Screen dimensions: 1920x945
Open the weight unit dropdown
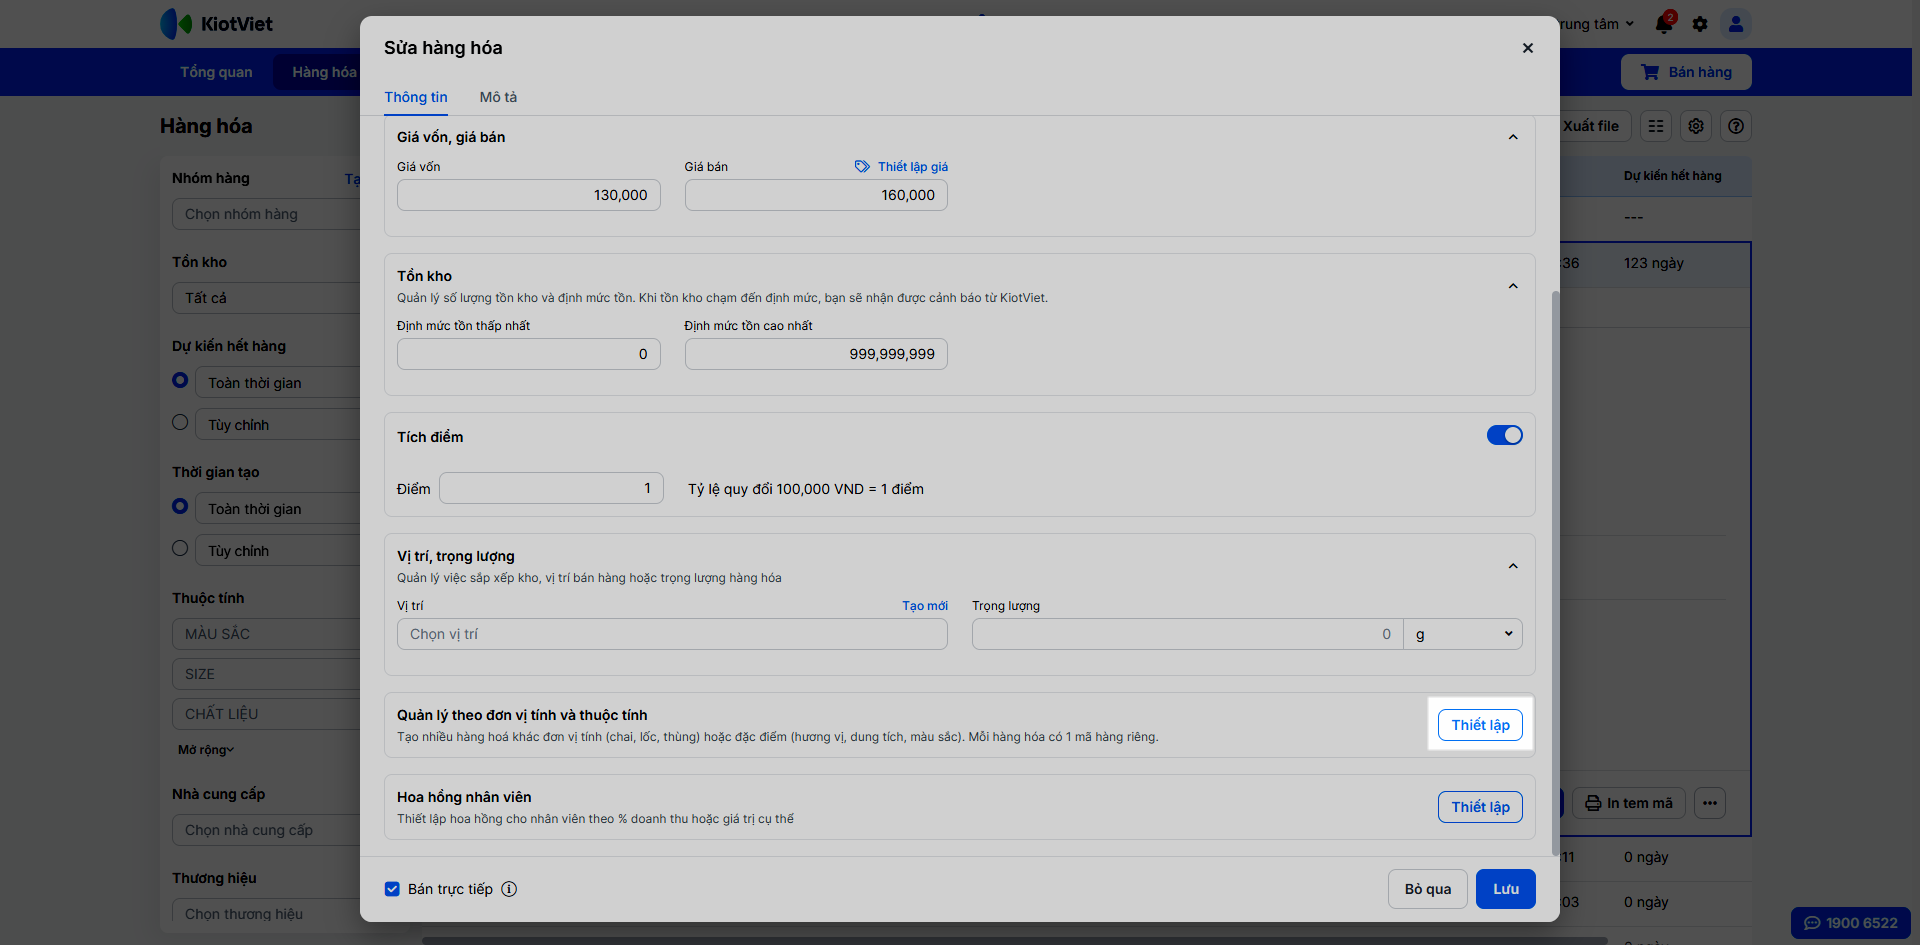(x=1462, y=634)
